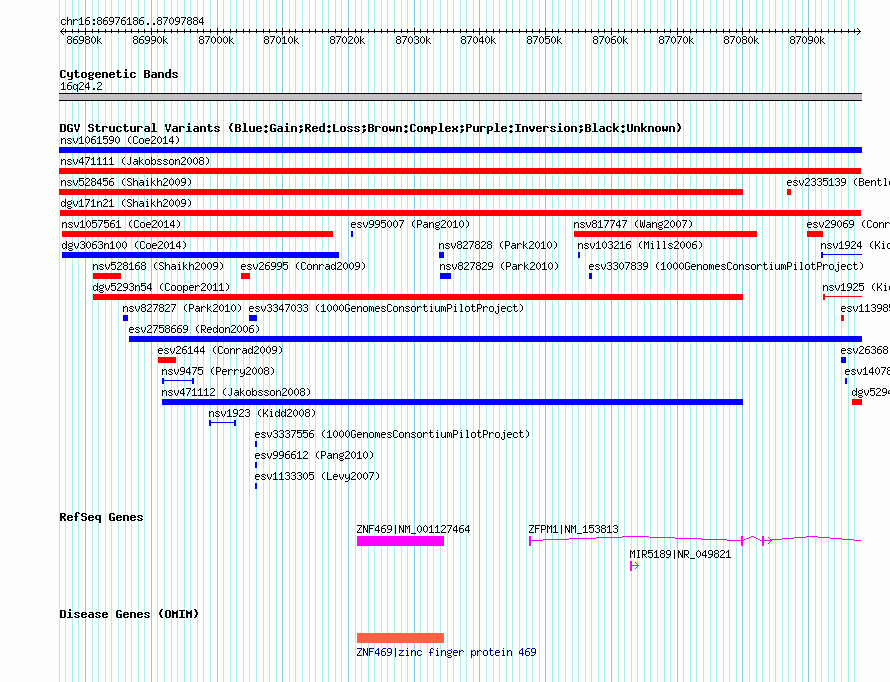
Task: Select the nsv1925 red bracket feature
Action: [x=842, y=297]
